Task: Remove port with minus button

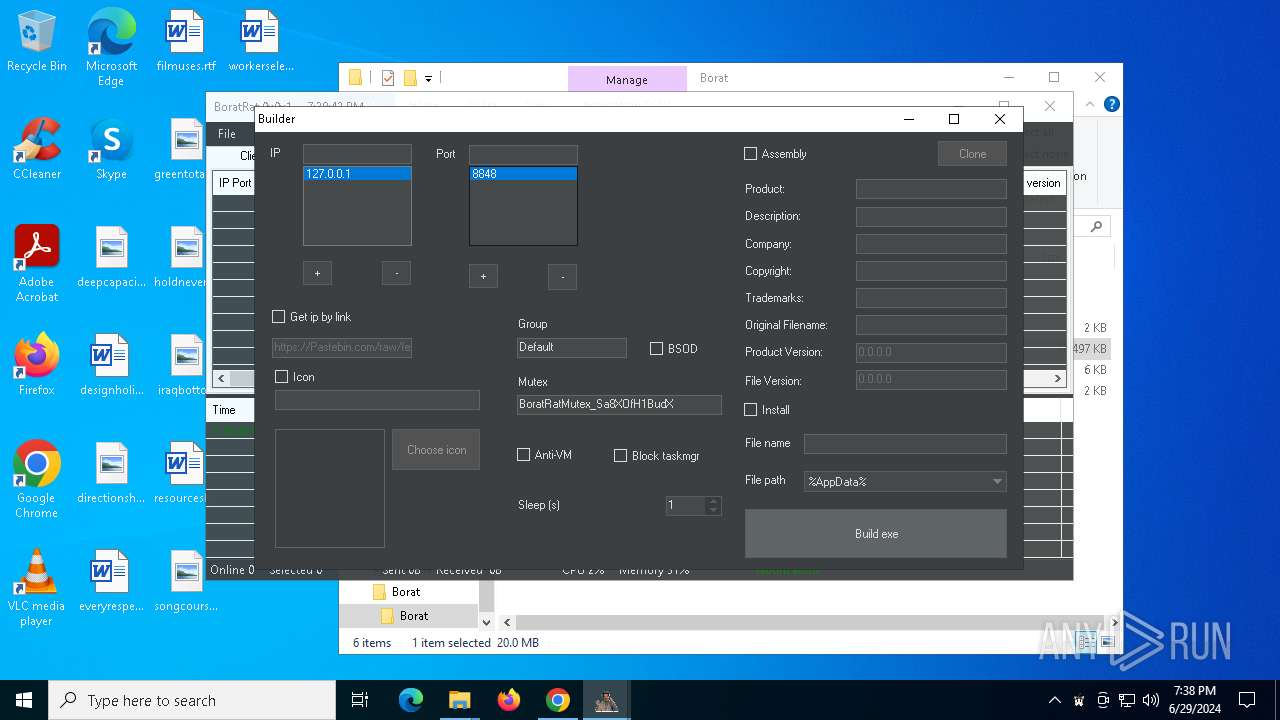Action: (563, 277)
